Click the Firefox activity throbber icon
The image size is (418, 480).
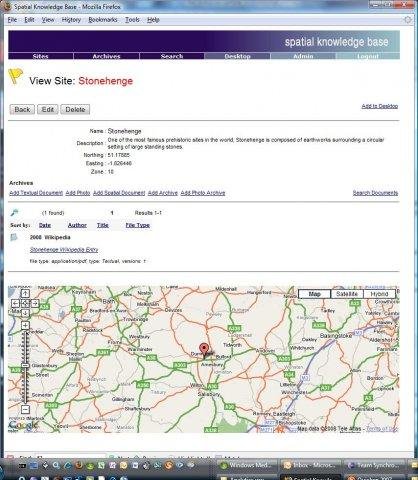[408, 20]
